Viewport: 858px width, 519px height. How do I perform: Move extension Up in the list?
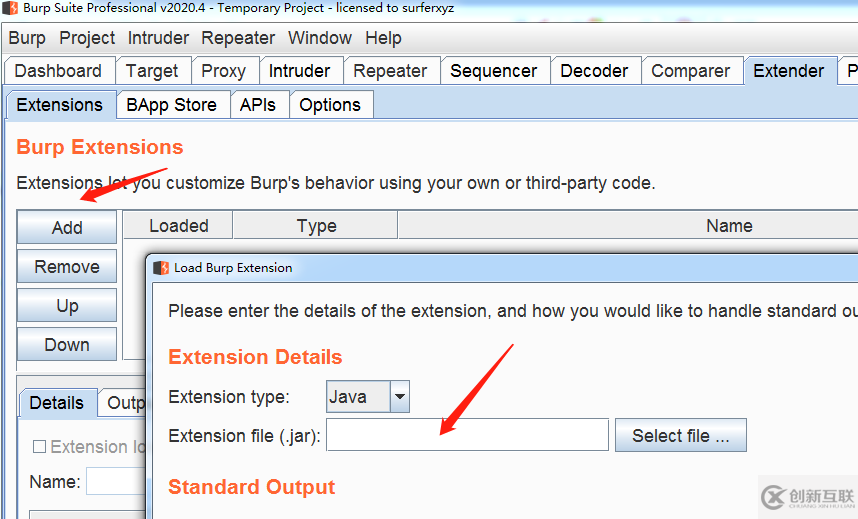[67, 306]
